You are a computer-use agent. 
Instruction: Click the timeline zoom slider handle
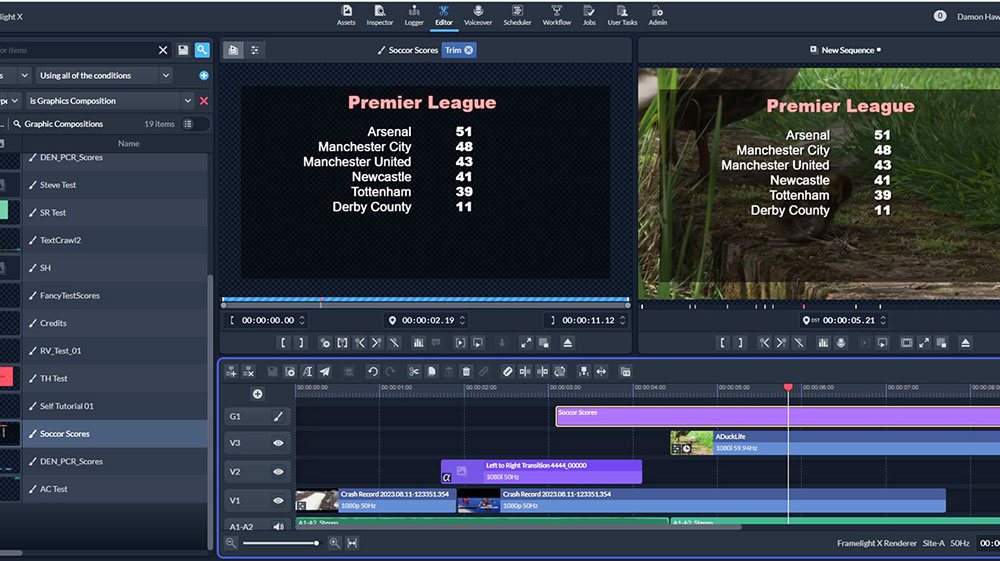point(317,543)
